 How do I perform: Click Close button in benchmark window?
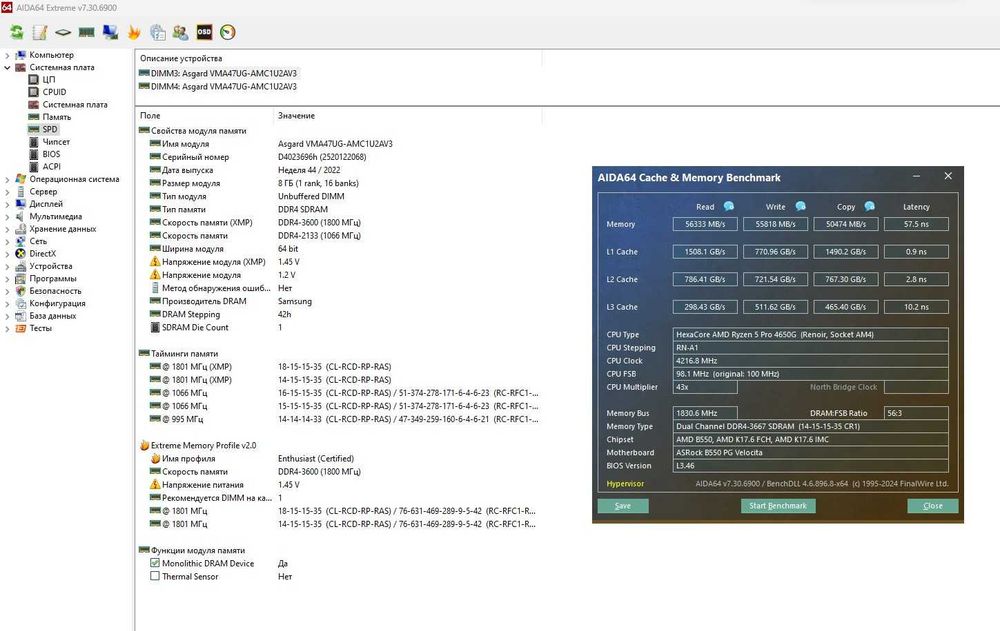[932, 506]
